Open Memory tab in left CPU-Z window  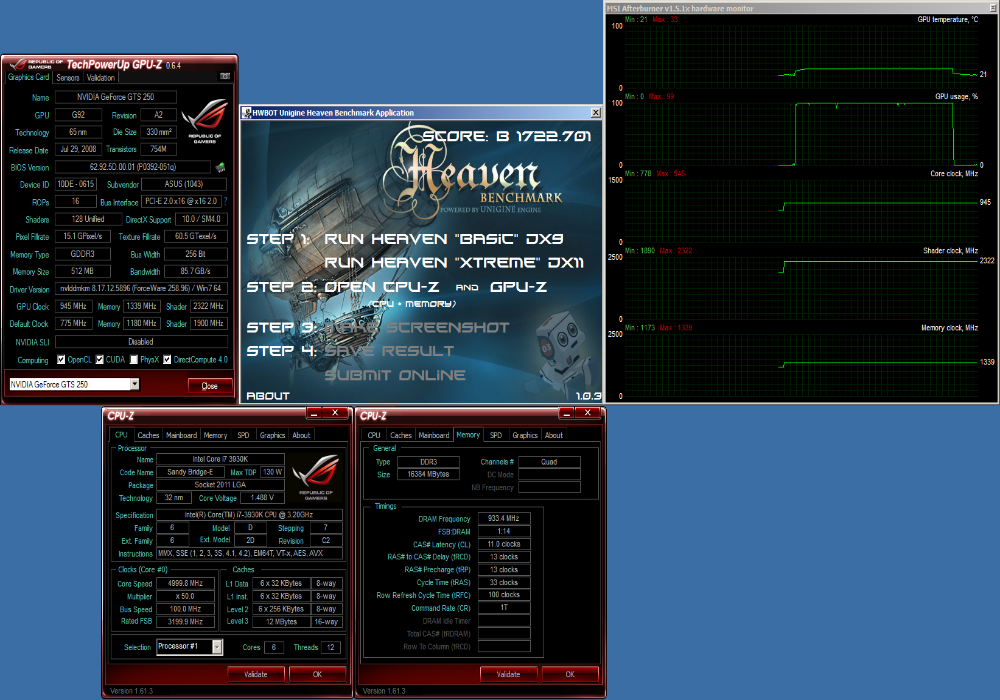click(x=215, y=435)
